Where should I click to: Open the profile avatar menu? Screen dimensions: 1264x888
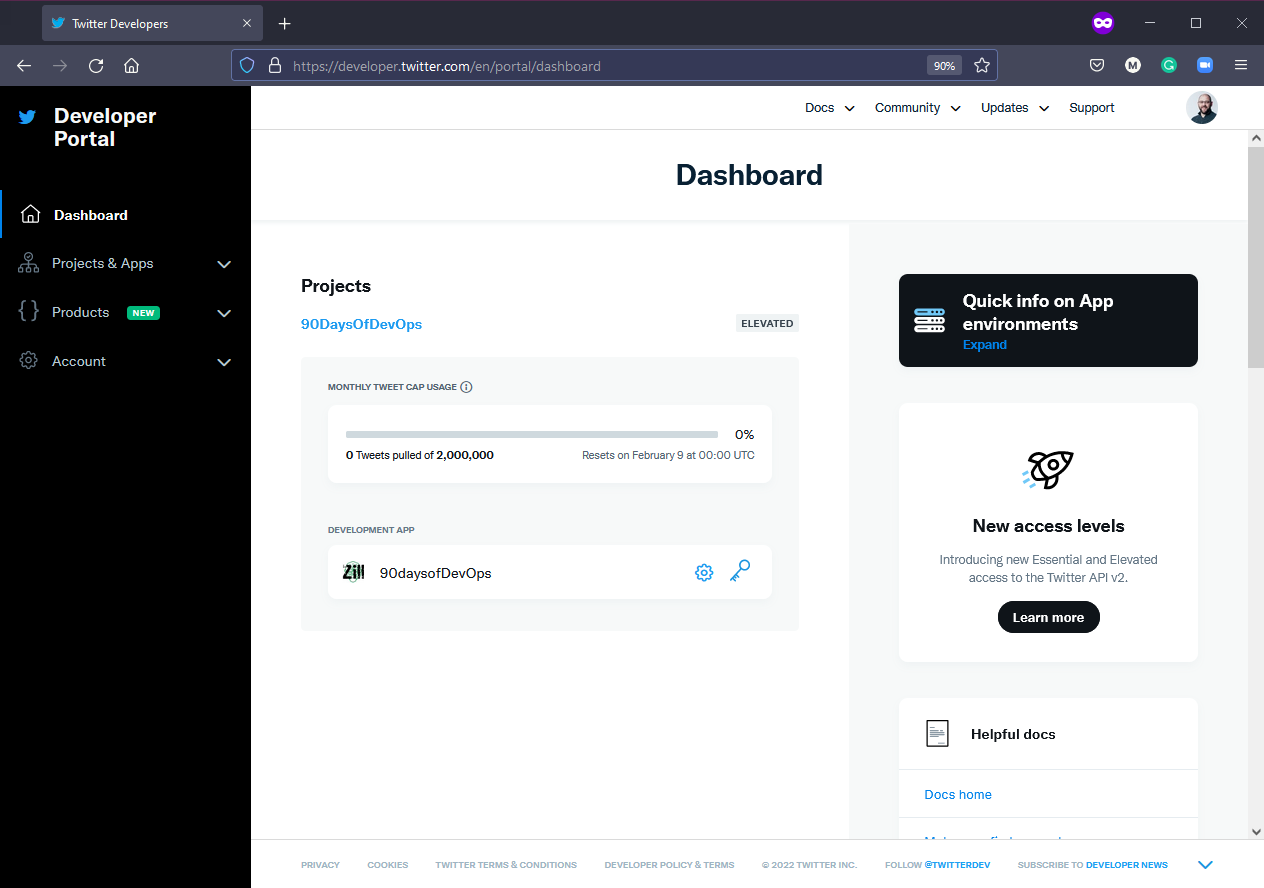(x=1202, y=107)
